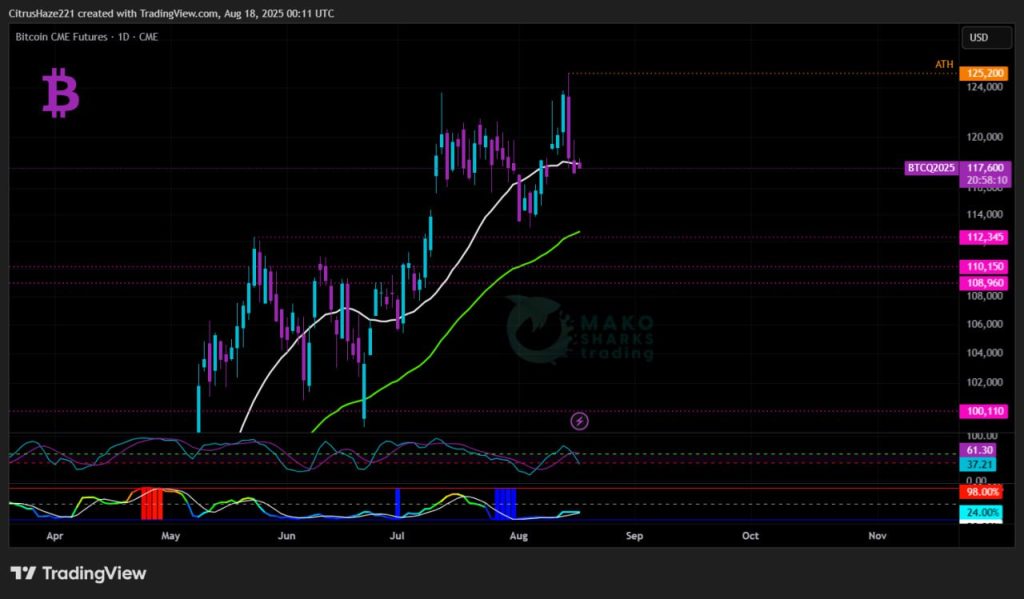Image resolution: width=1024 pixels, height=599 pixels.
Task: Click the red histogram bars in lower indicator
Action: (151, 503)
